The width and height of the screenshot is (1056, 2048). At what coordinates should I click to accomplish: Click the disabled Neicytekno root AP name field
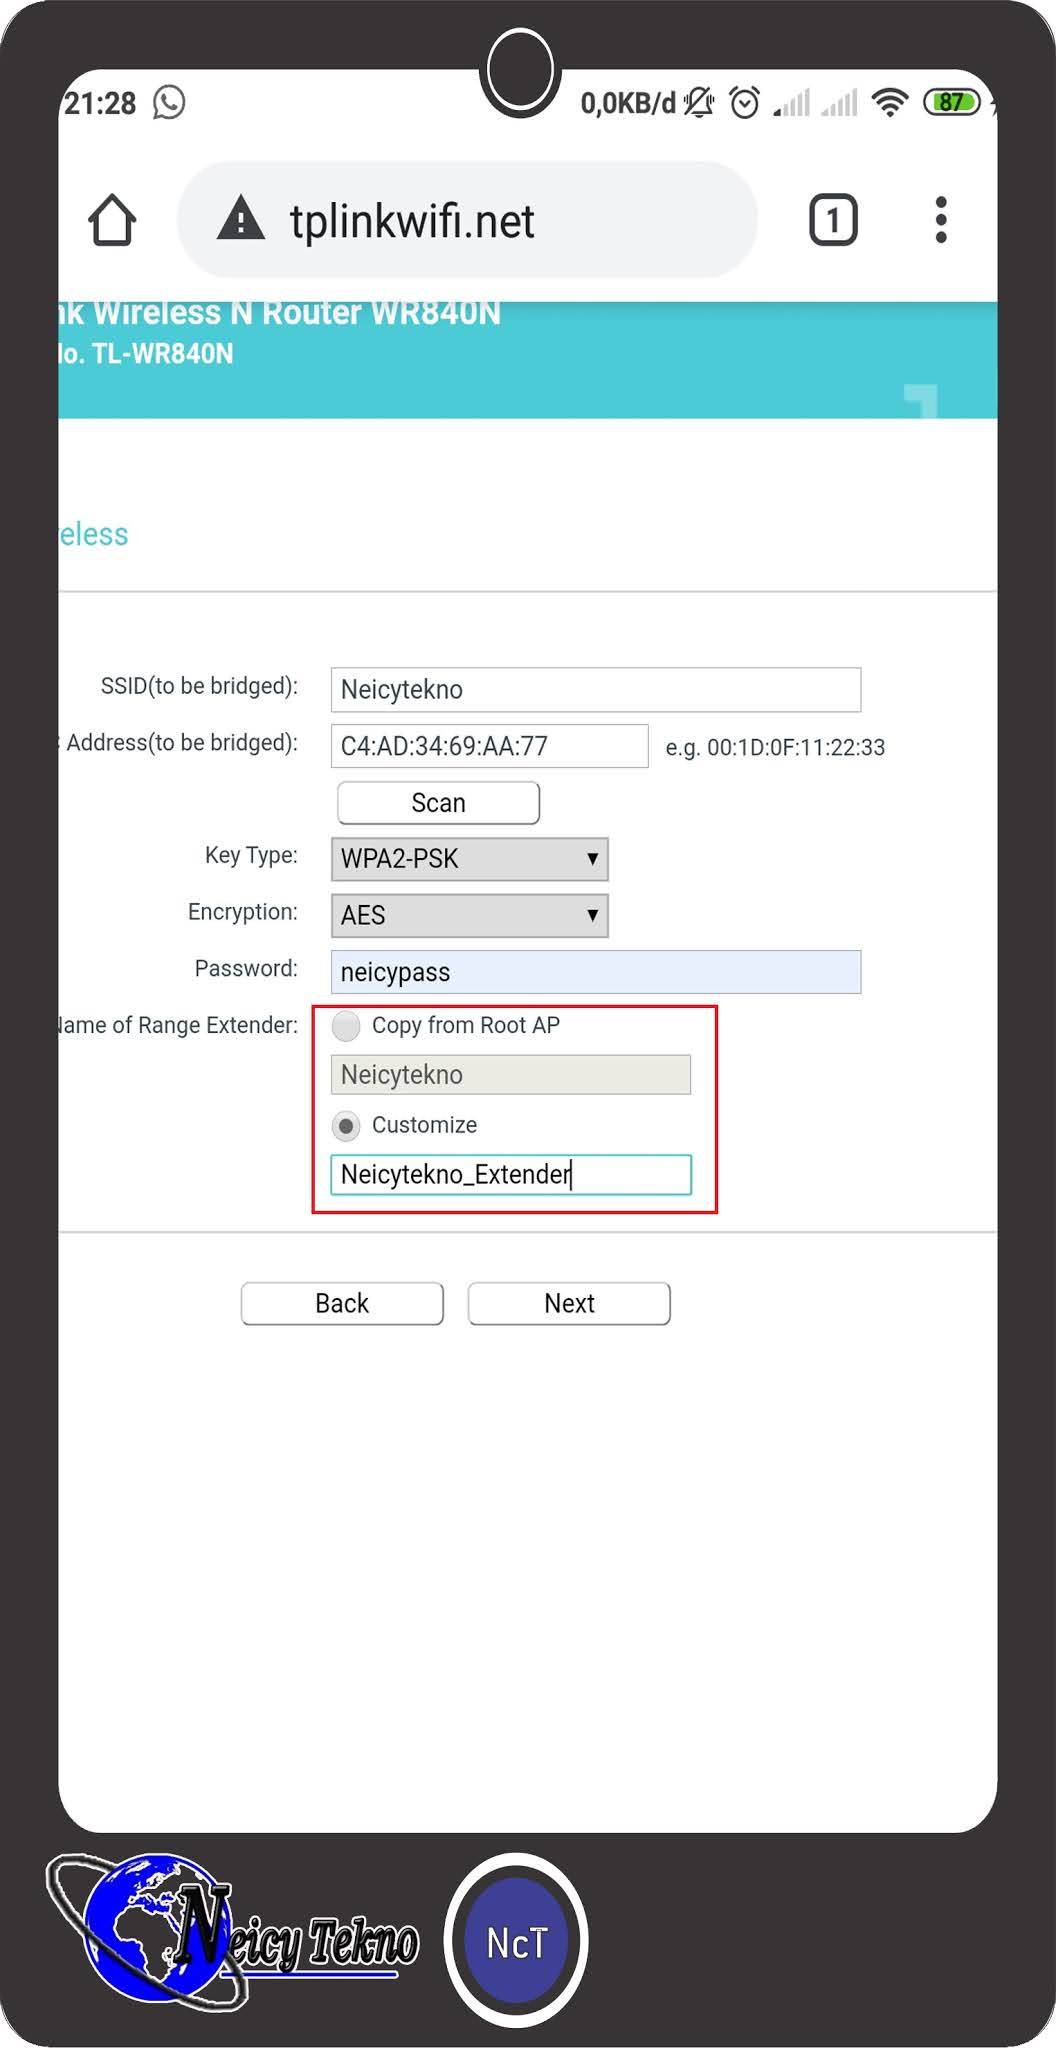511,1075
